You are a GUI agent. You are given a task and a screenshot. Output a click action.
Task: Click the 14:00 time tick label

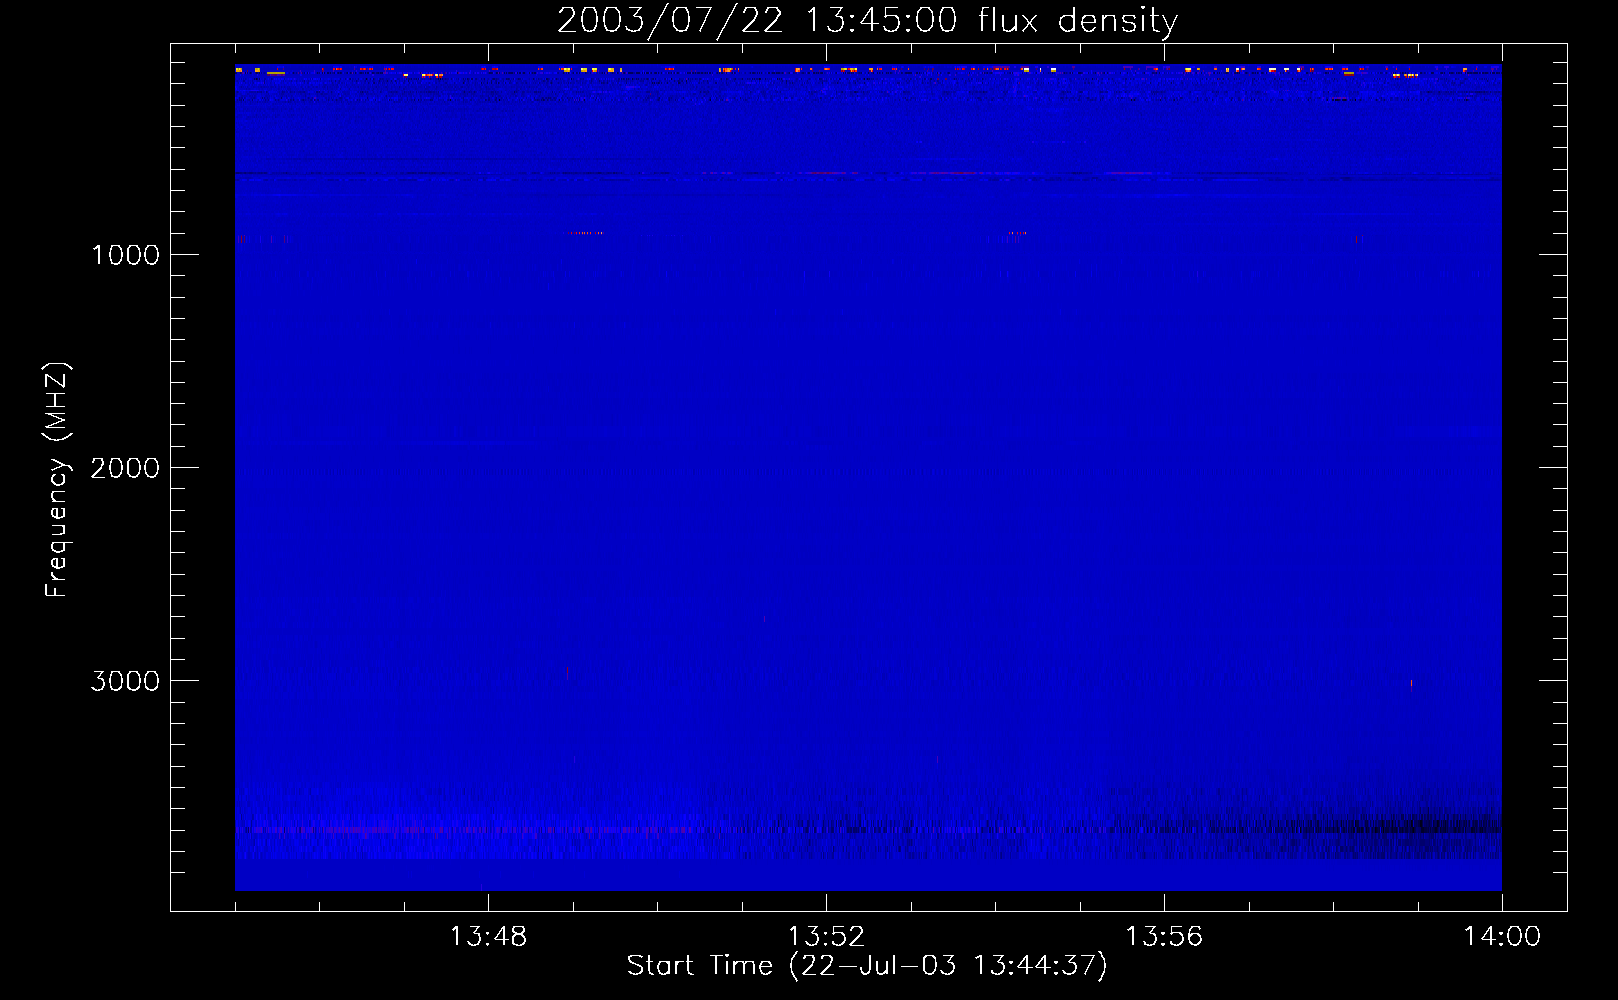(x=1502, y=937)
